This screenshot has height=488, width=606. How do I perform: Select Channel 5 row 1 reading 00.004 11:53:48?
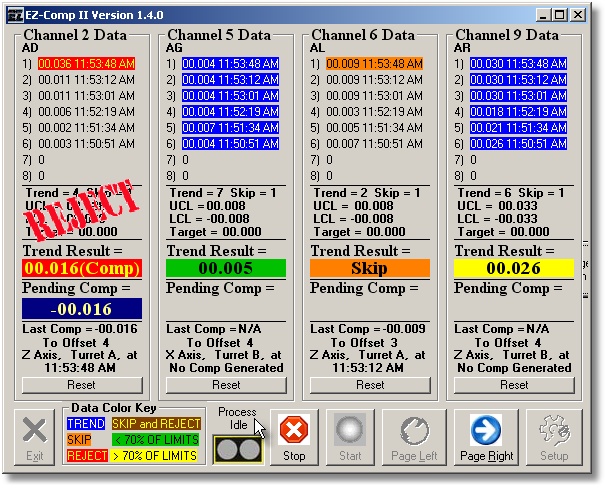tap(230, 64)
